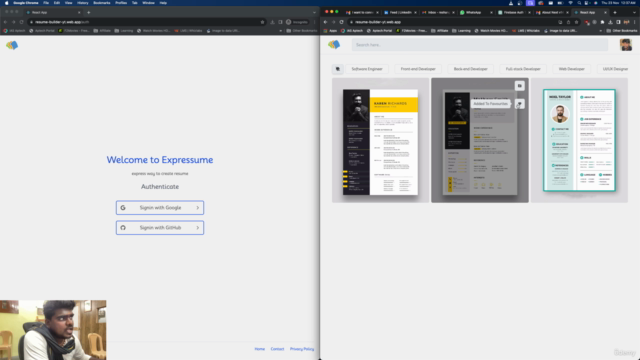The height and width of the screenshot is (360, 640).
Task: Open the Karen Richards resume template
Action: [x=380, y=140]
